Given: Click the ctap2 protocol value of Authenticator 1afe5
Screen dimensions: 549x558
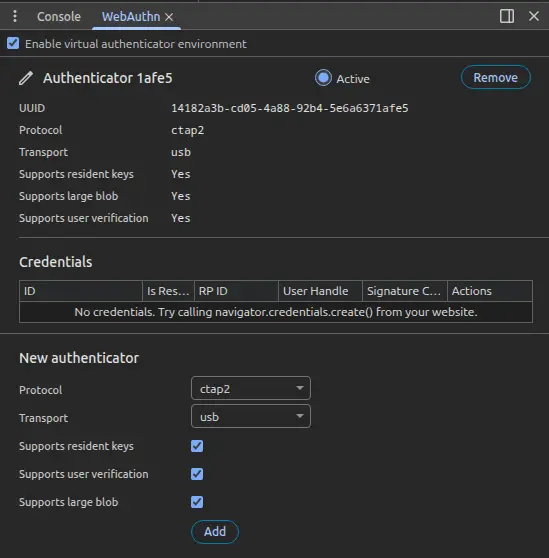Looking at the screenshot, I should coord(188,130).
